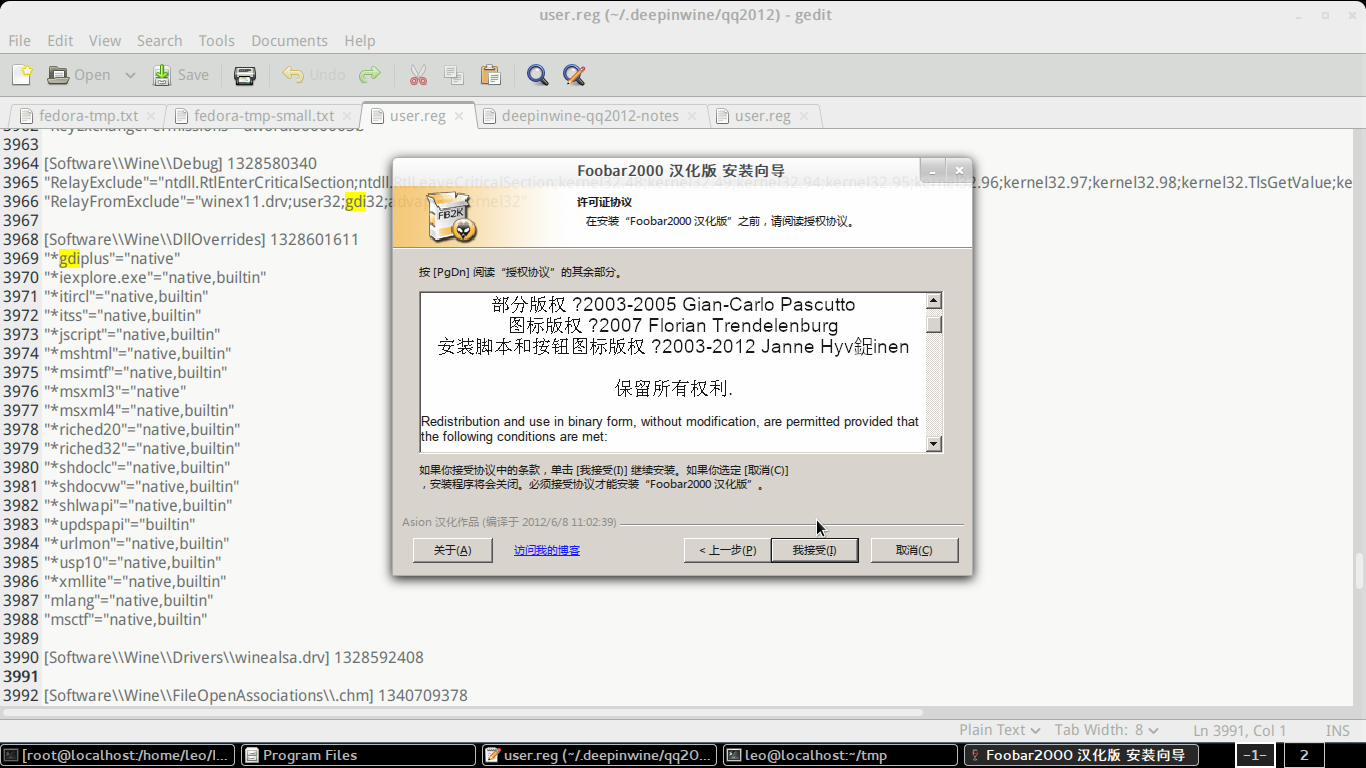1366x768 pixels.
Task: Click the Print icon in gedit toolbar
Action: (245, 75)
